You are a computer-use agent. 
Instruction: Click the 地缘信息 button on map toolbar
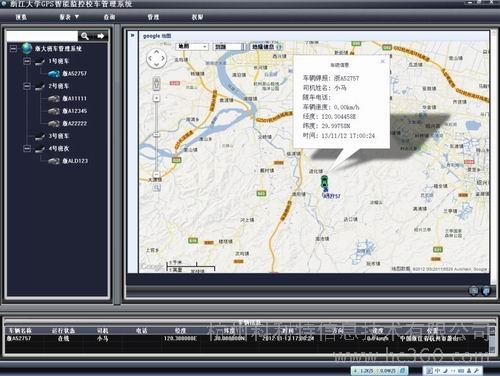coord(266,47)
